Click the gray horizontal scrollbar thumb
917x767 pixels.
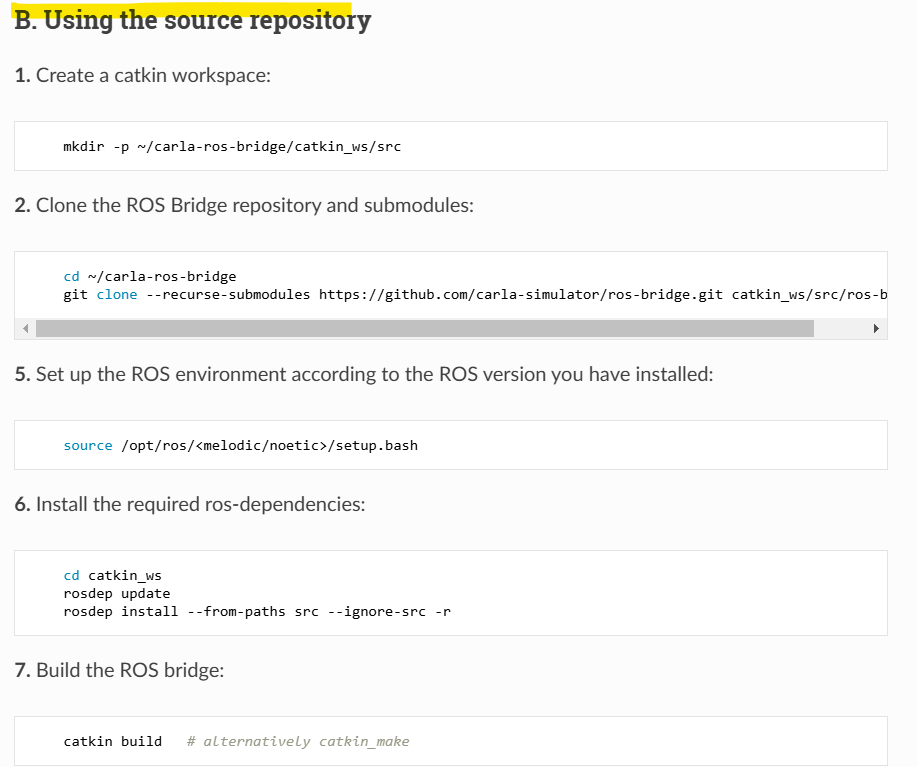[x=424, y=329]
